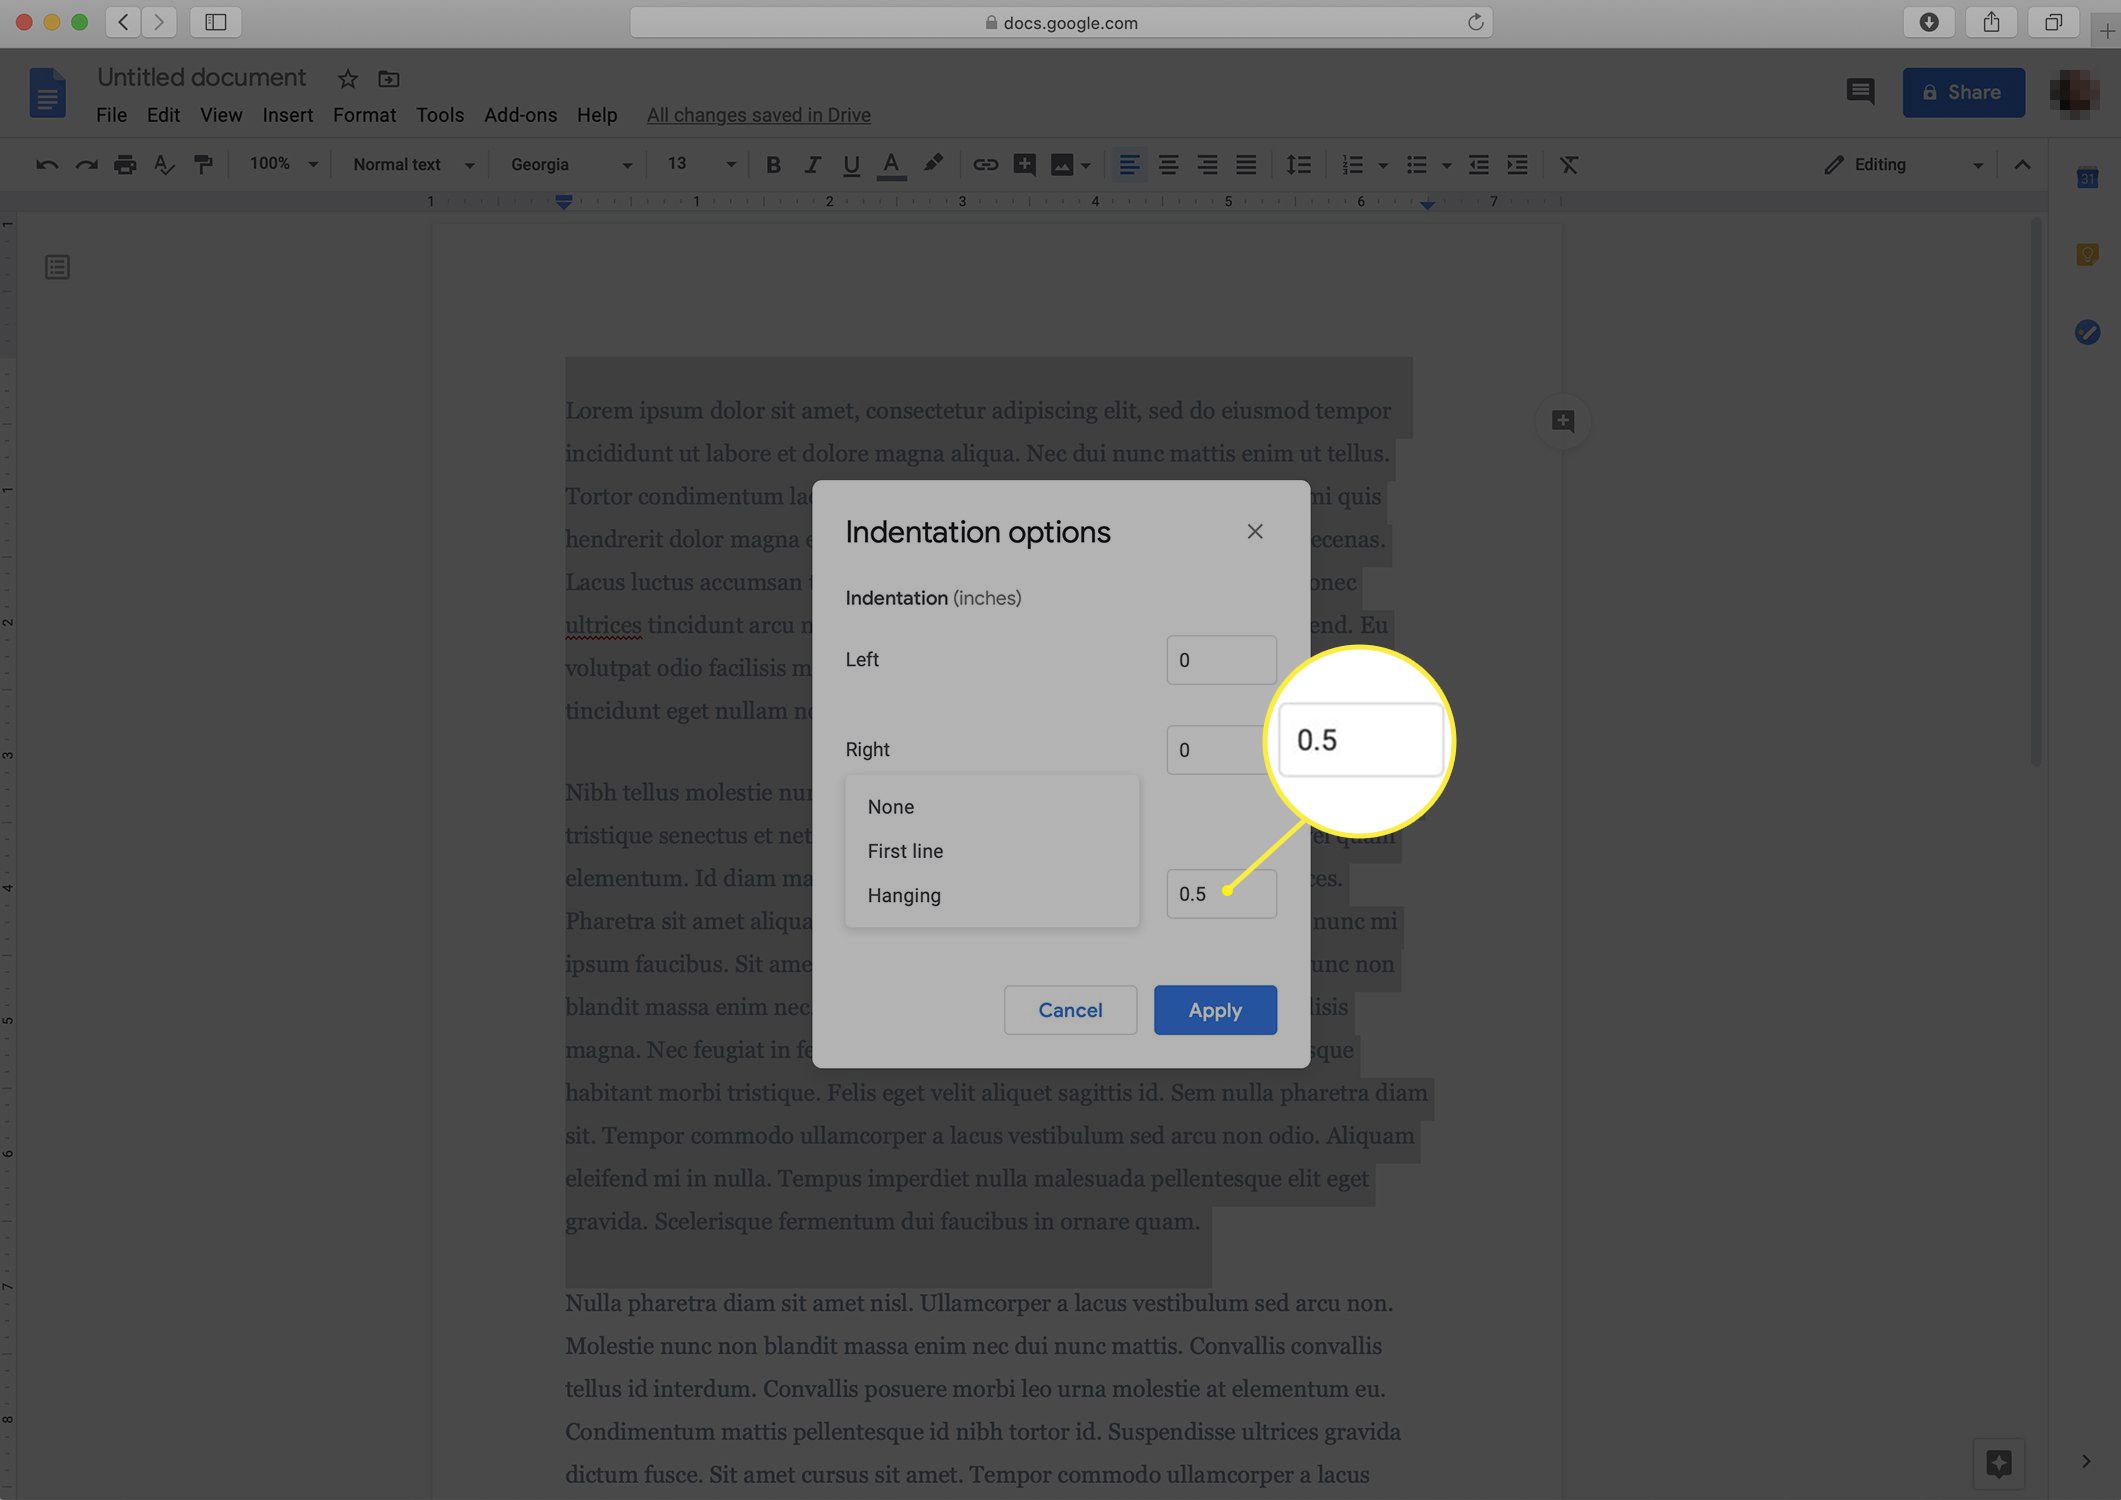Open the Help menu
The width and height of the screenshot is (2121, 1500).
597,115
